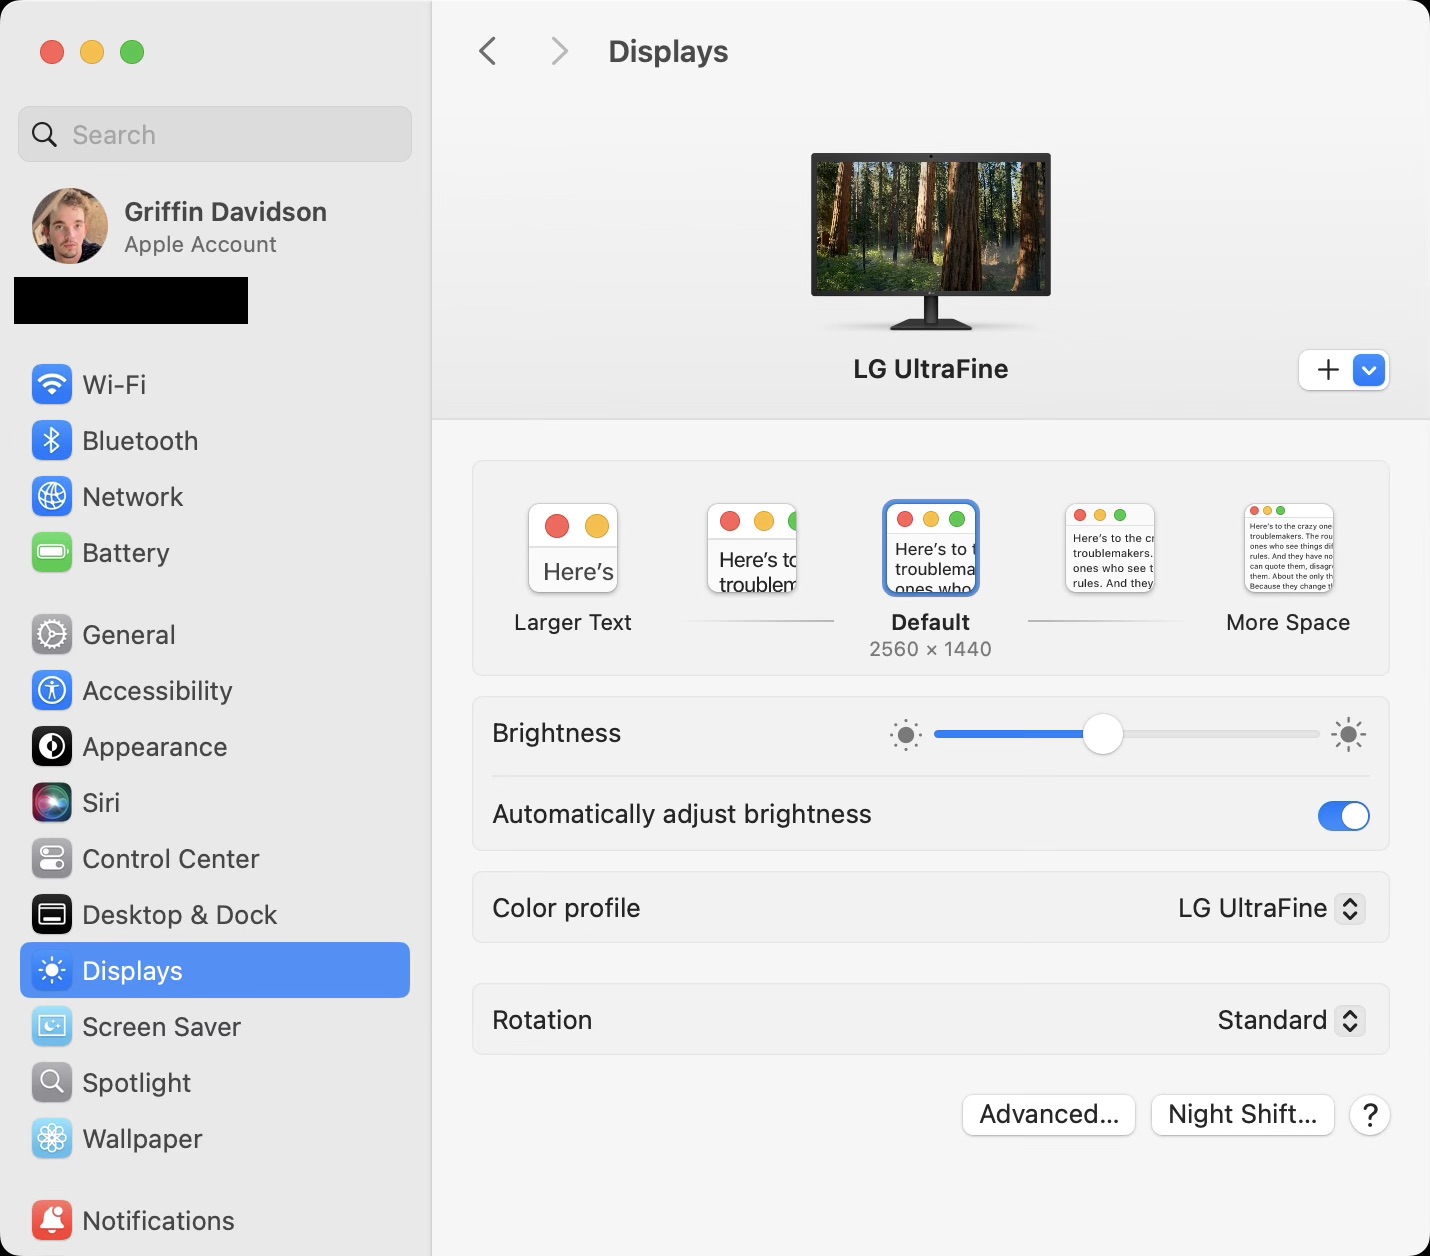This screenshot has height=1256, width=1430.
Task: Click the Advanced... button
Action: pos(1049,1115)
